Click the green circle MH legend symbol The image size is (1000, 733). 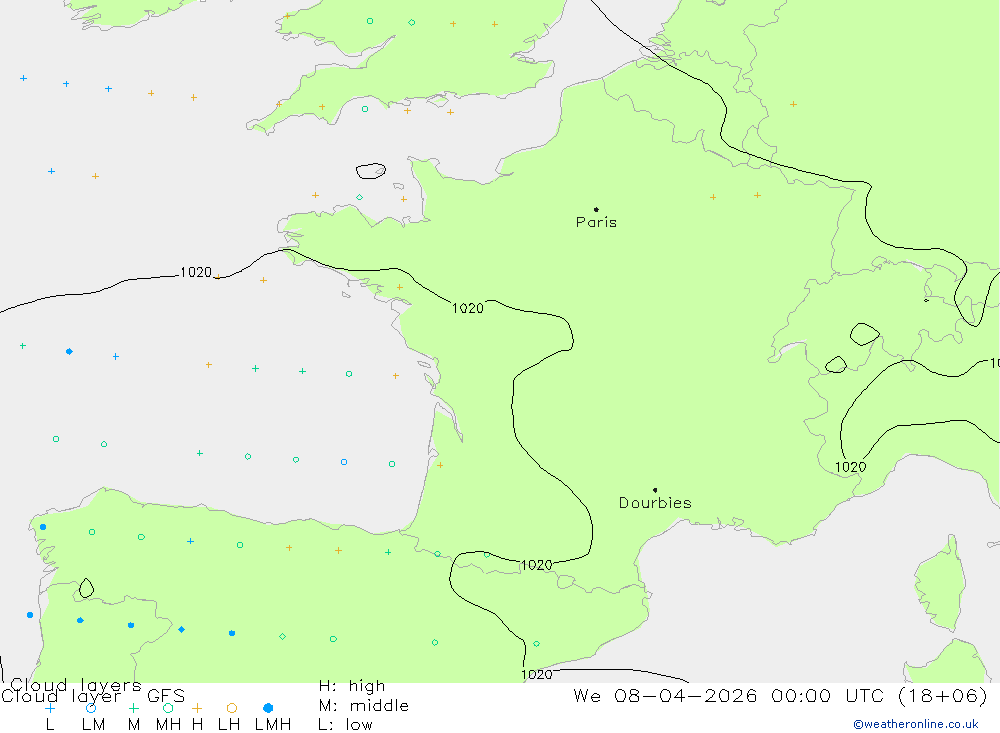pyautogui.click(x=168, y=708)
